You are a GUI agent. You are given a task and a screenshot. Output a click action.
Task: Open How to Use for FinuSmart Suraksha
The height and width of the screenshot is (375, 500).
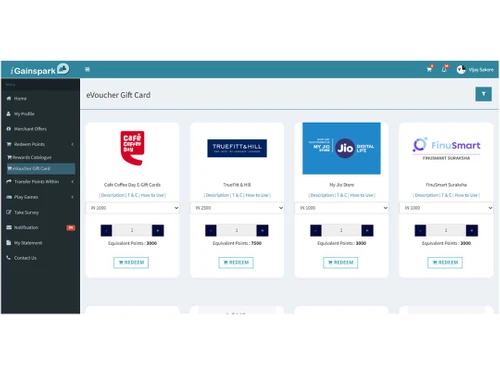(466, 195)
